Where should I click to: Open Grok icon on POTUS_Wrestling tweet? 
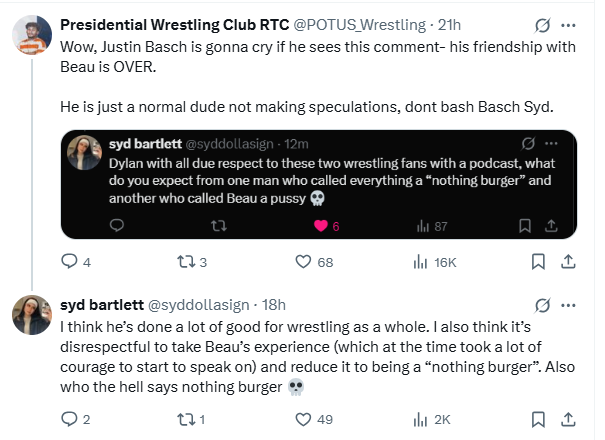[x=542, y=25]
